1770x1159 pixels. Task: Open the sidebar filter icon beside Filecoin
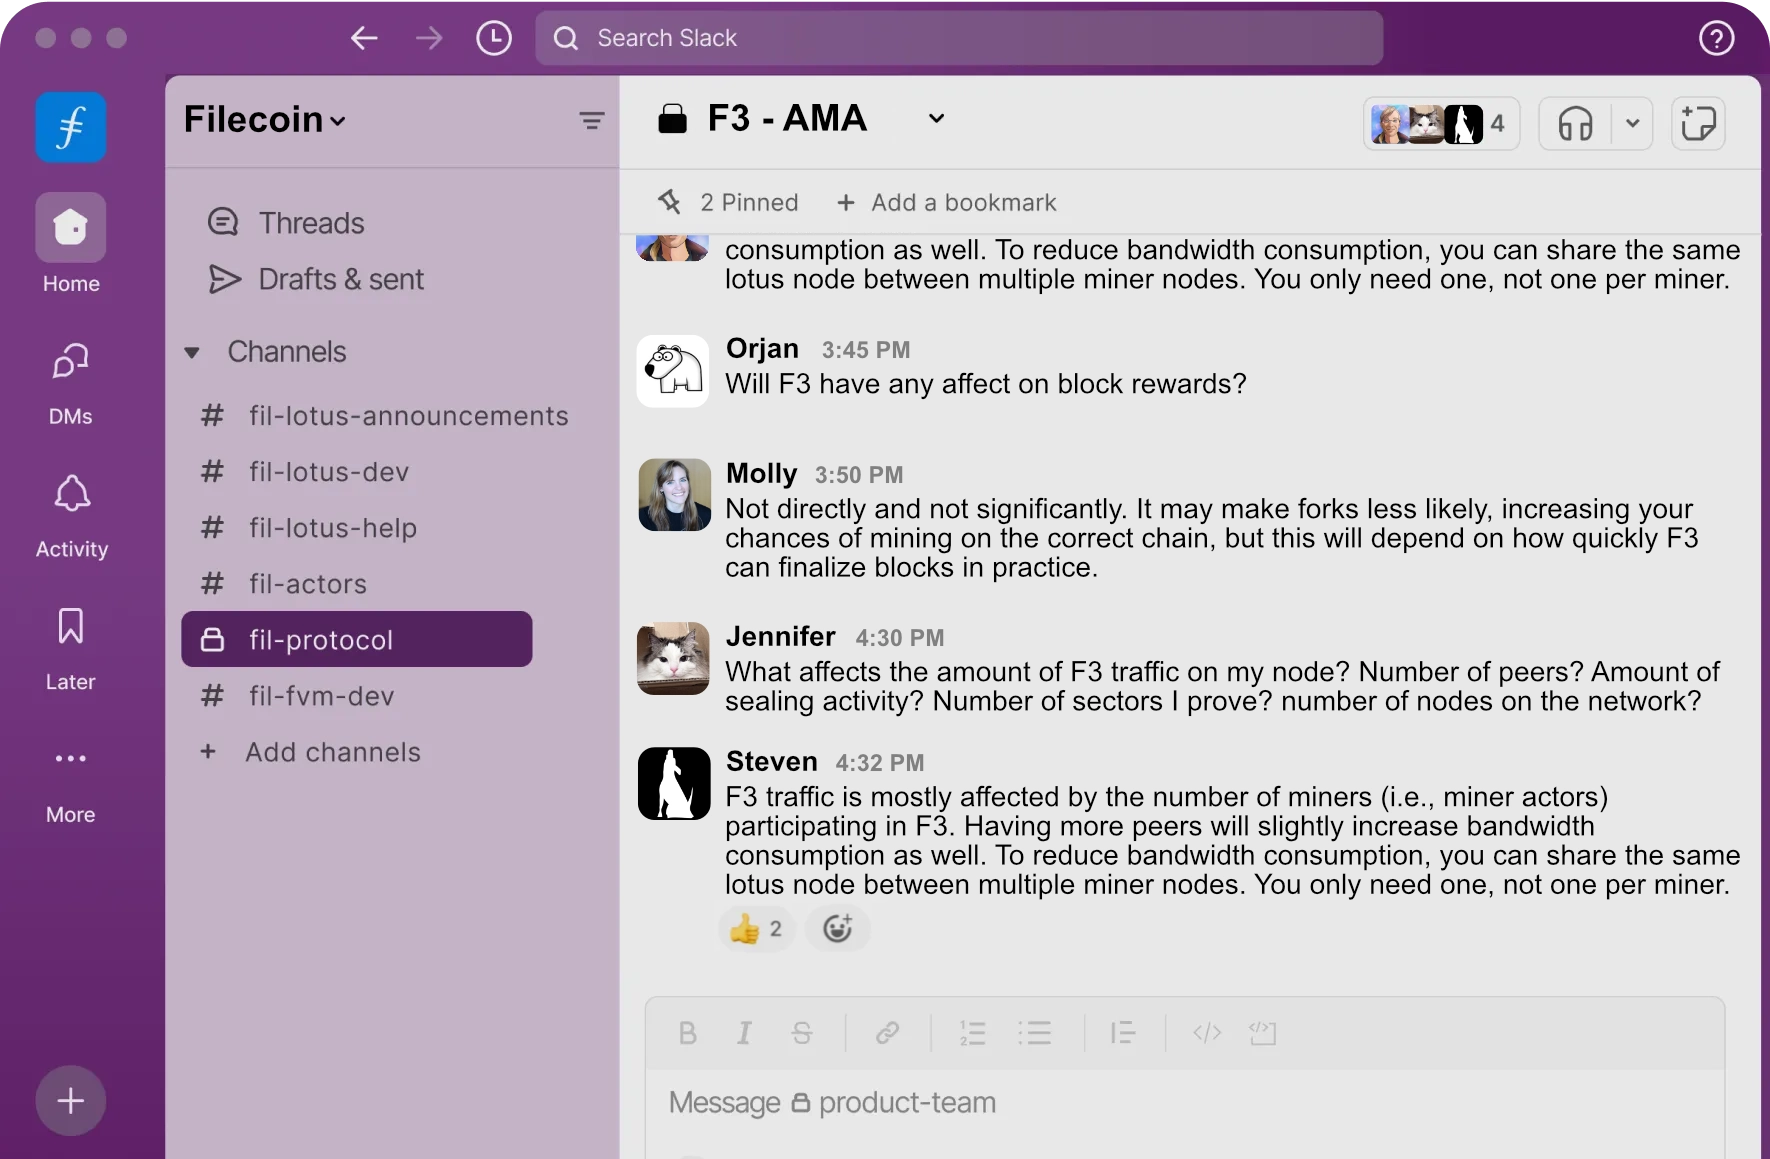[591, 121]
